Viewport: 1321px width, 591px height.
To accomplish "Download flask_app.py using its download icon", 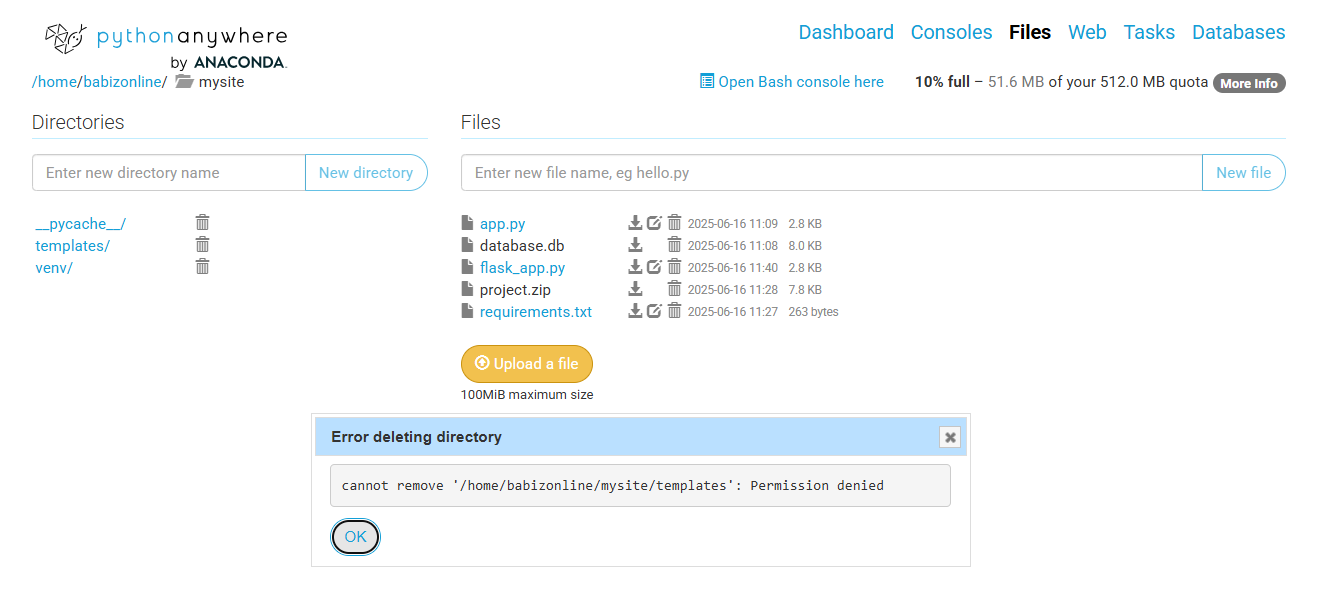I will [635, 267].
